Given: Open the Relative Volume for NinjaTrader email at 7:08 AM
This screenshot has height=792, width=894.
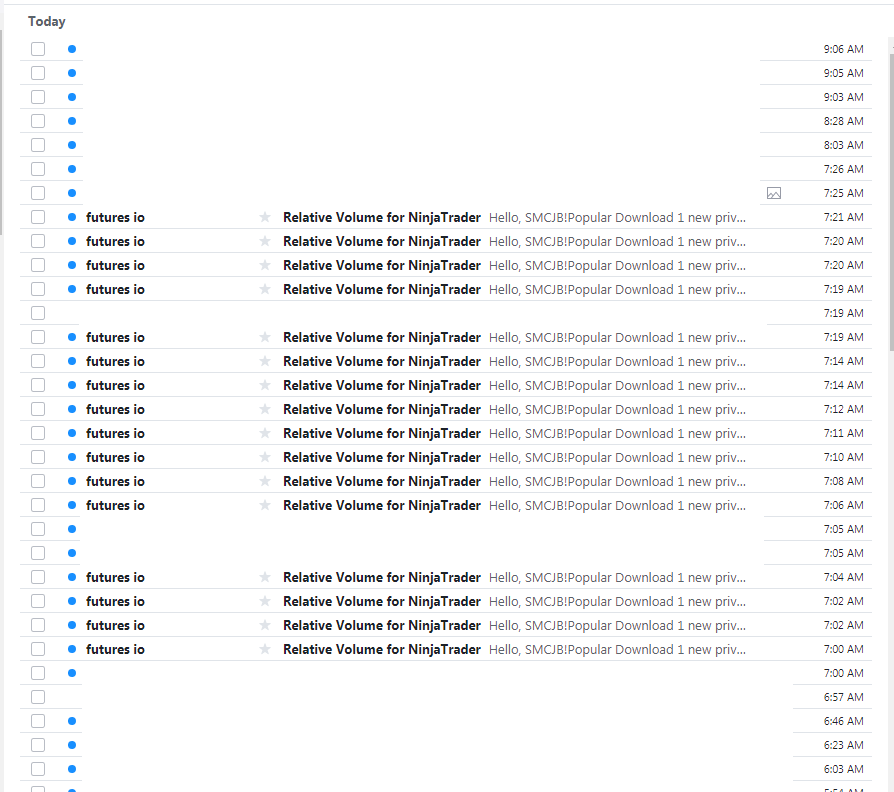Looking at the screenshot, I should [x=382, y=481].
